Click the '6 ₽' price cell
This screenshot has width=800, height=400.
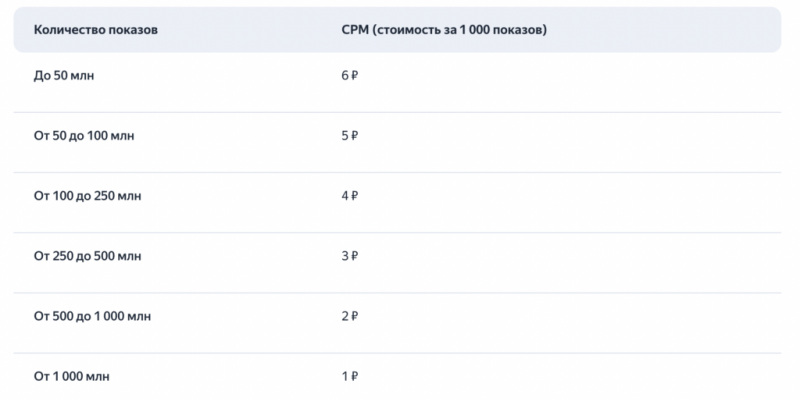(349, 76)
